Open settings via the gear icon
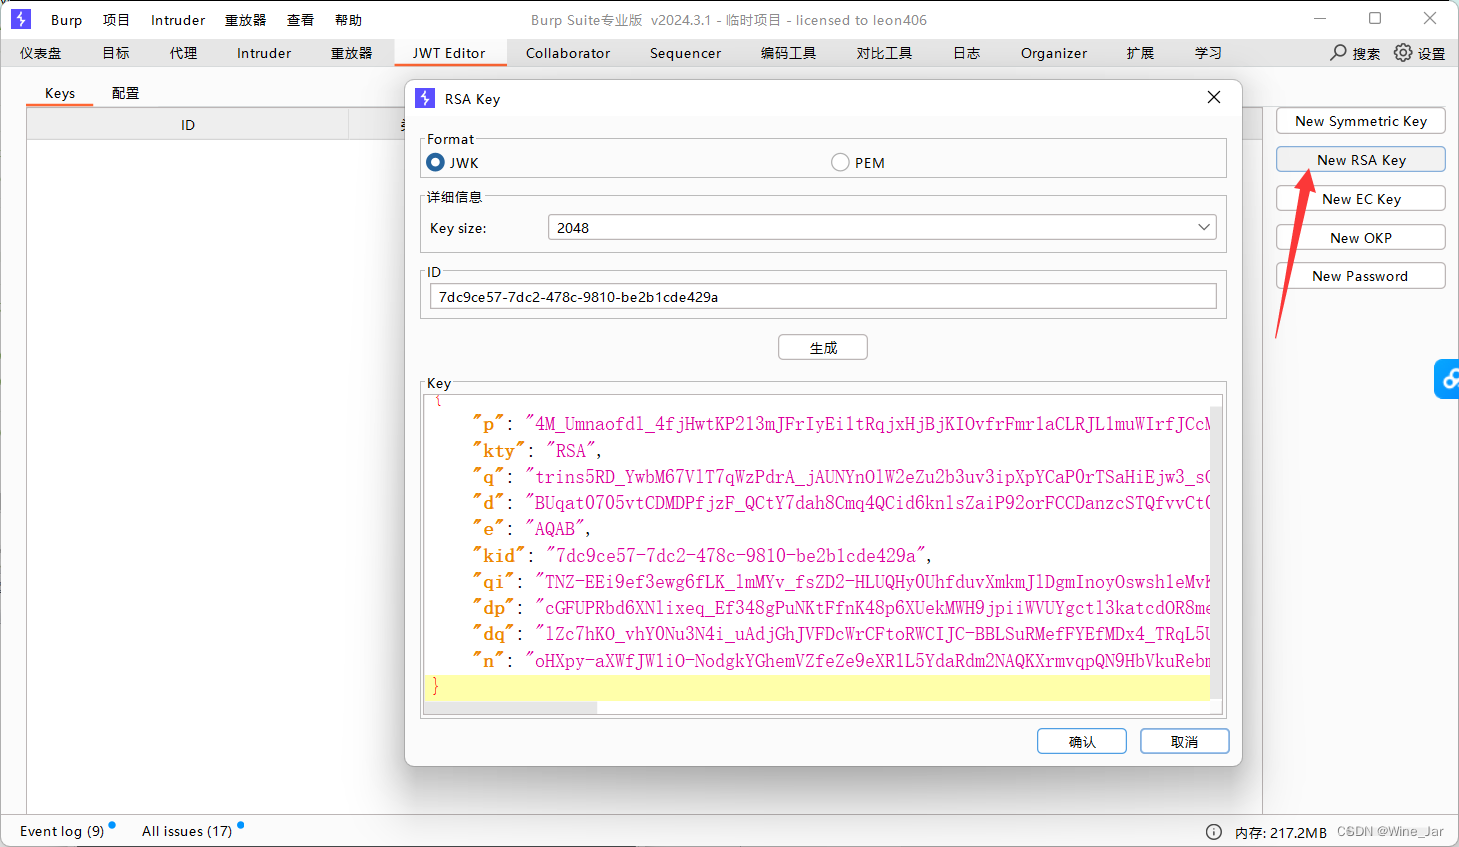This screenshot has width=1459, height=847. [x=1403, y=53]
